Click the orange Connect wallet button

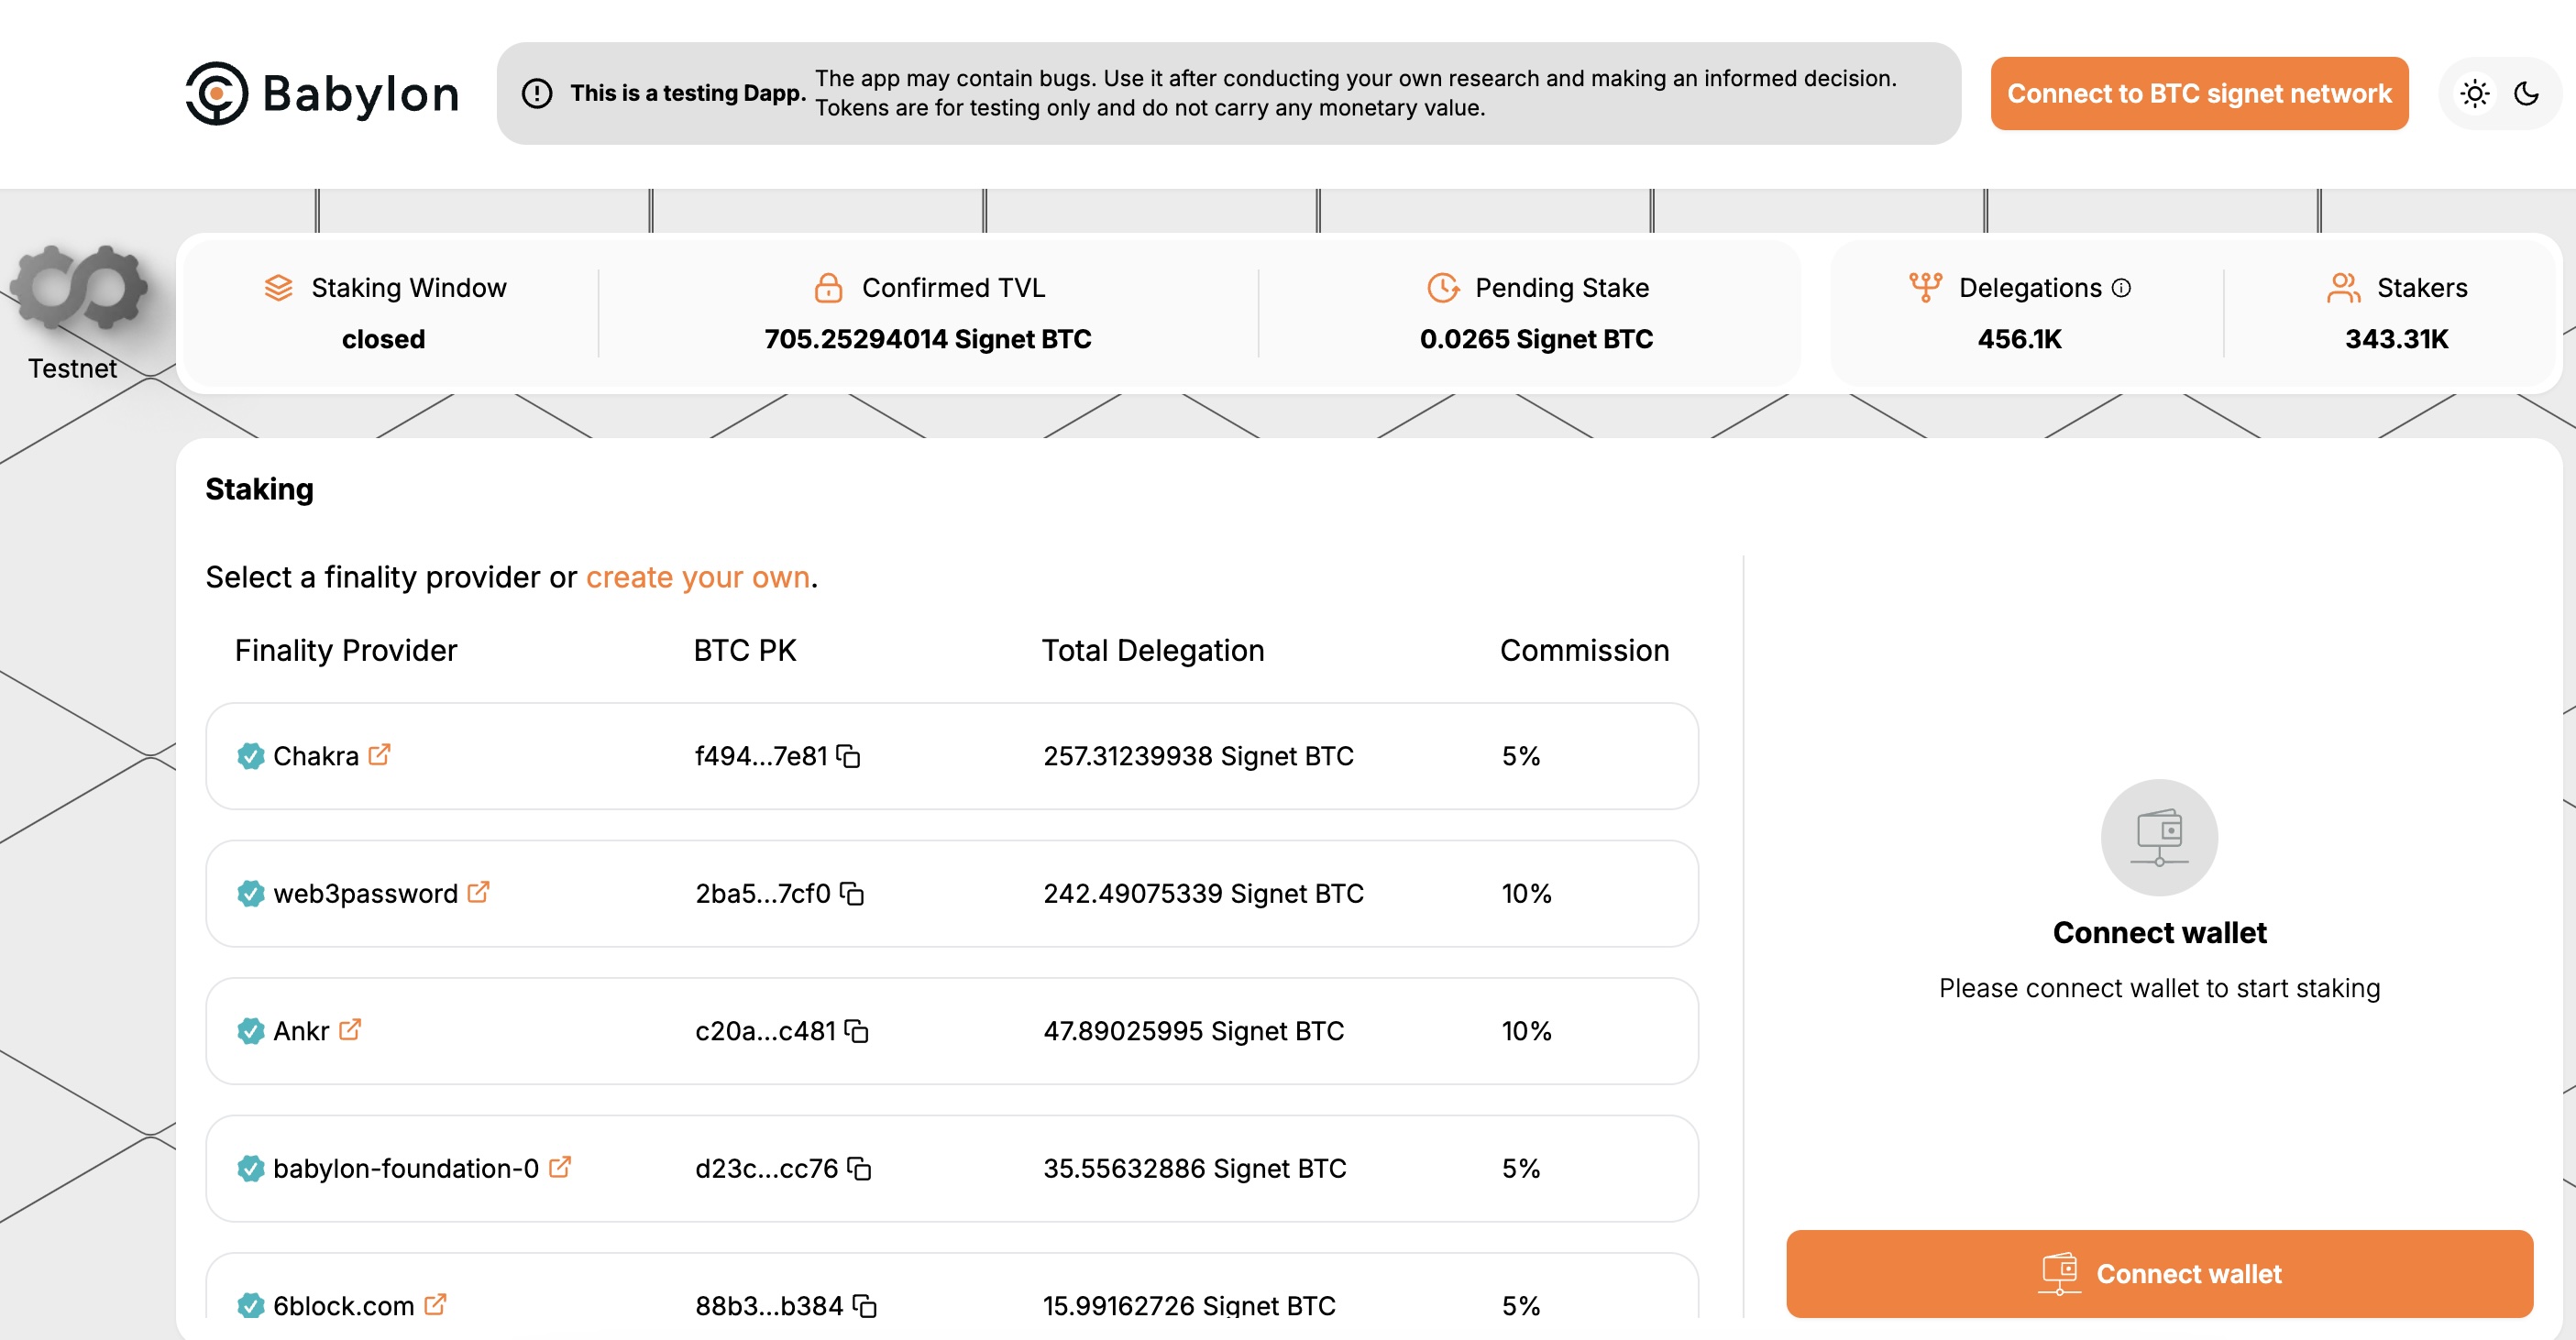click(2159, 1273)
